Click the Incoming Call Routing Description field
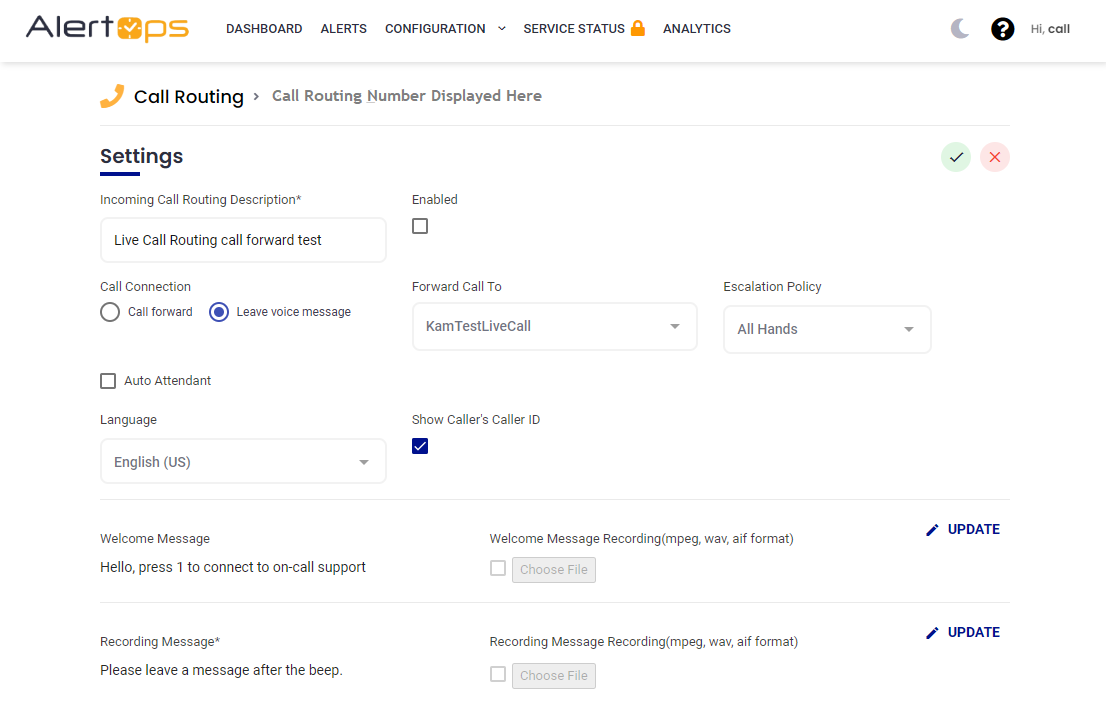The image size is (1106, 717). [x=243, y=240]
